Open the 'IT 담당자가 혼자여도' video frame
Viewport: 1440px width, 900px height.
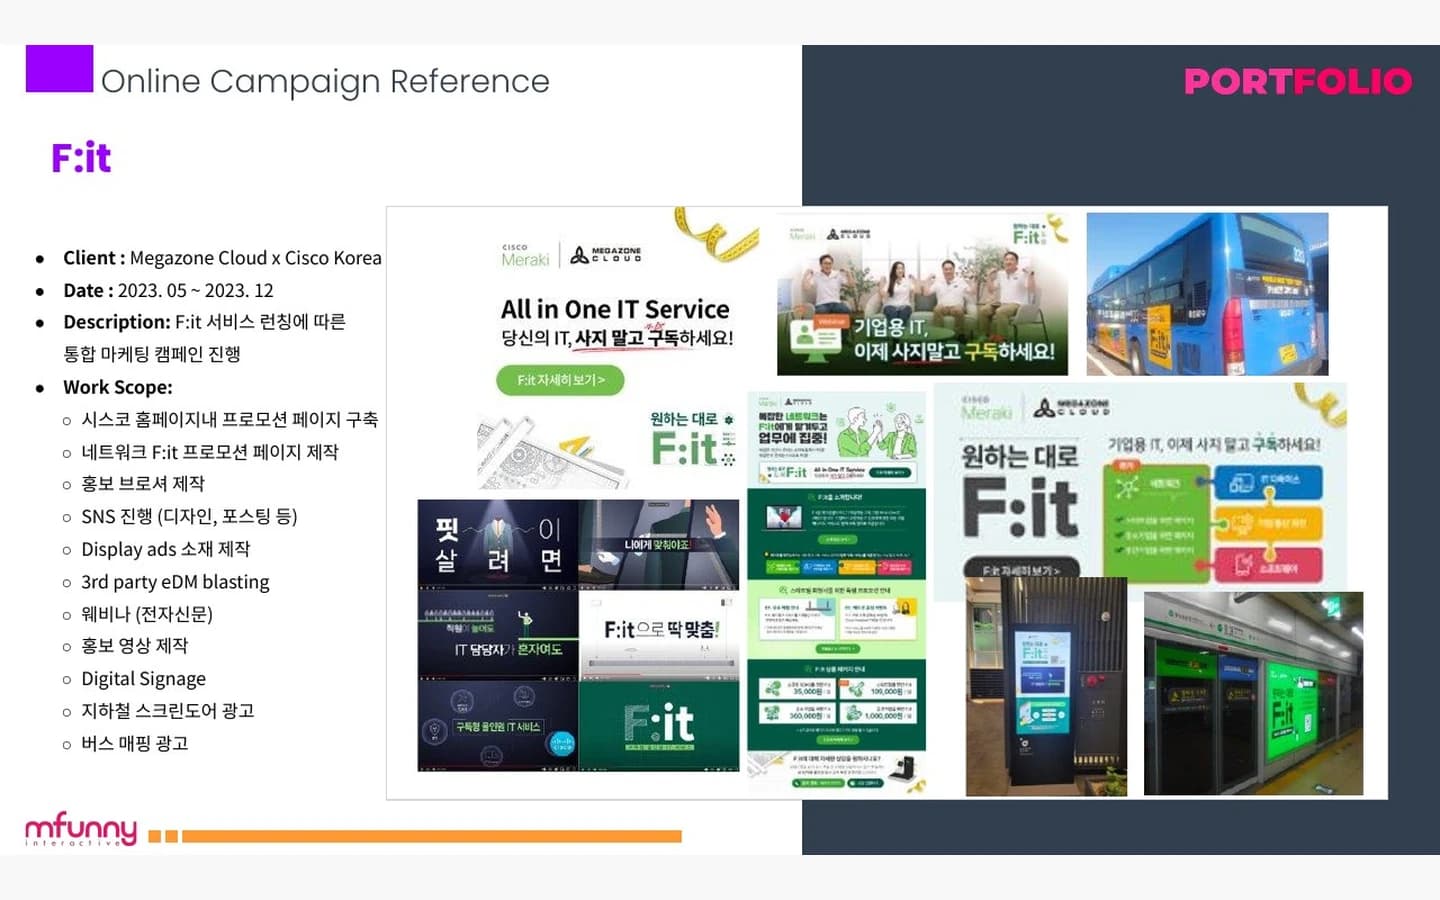498,635
